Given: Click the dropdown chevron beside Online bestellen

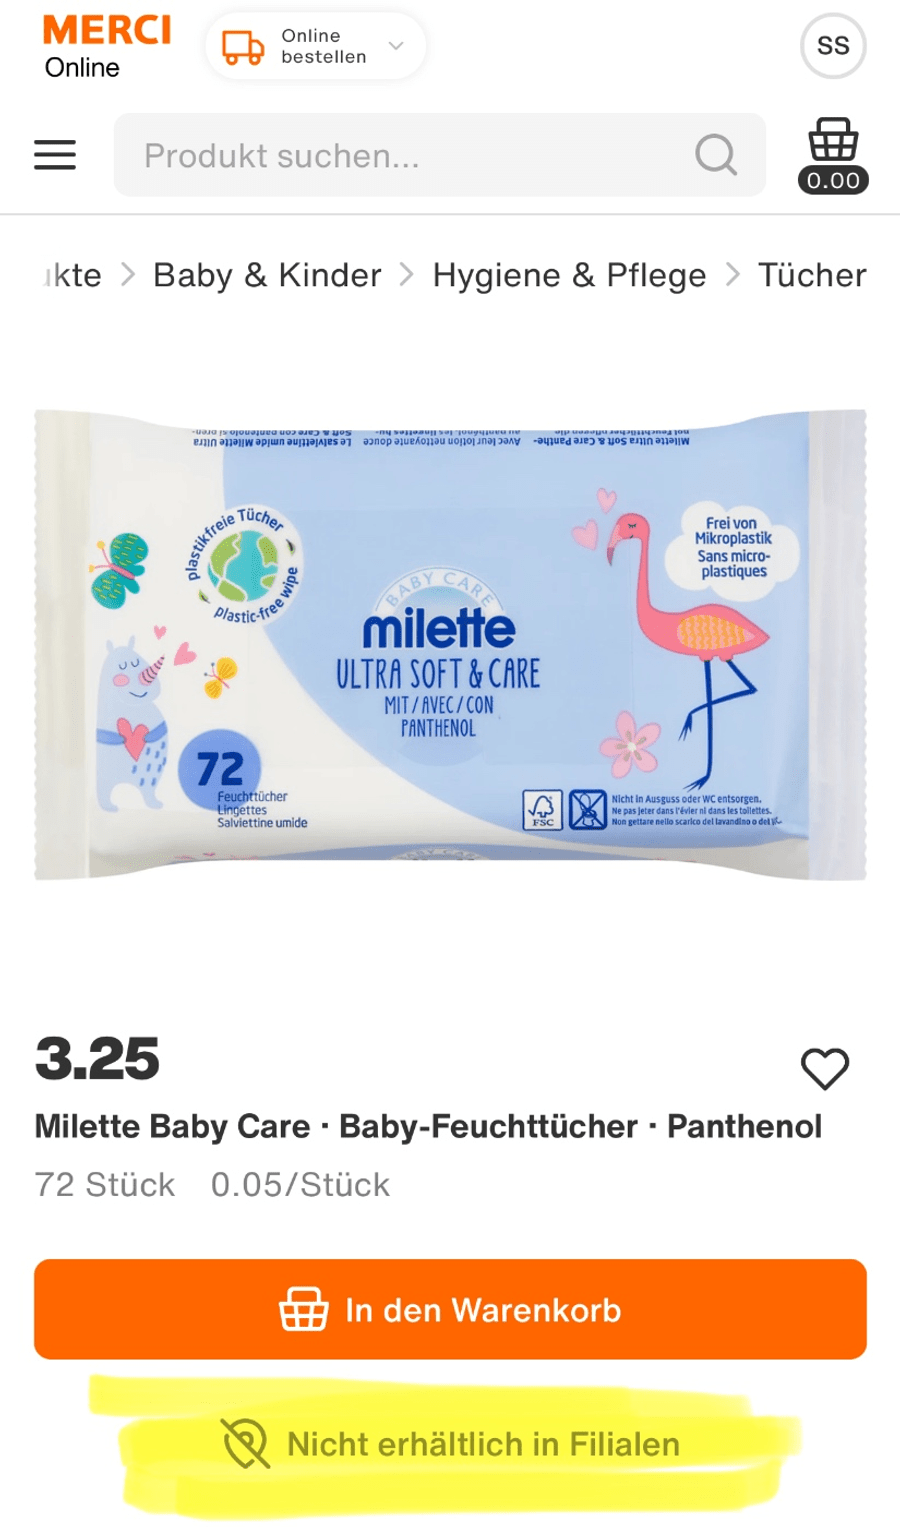Looking at the screenshot, I should point(396,46).
